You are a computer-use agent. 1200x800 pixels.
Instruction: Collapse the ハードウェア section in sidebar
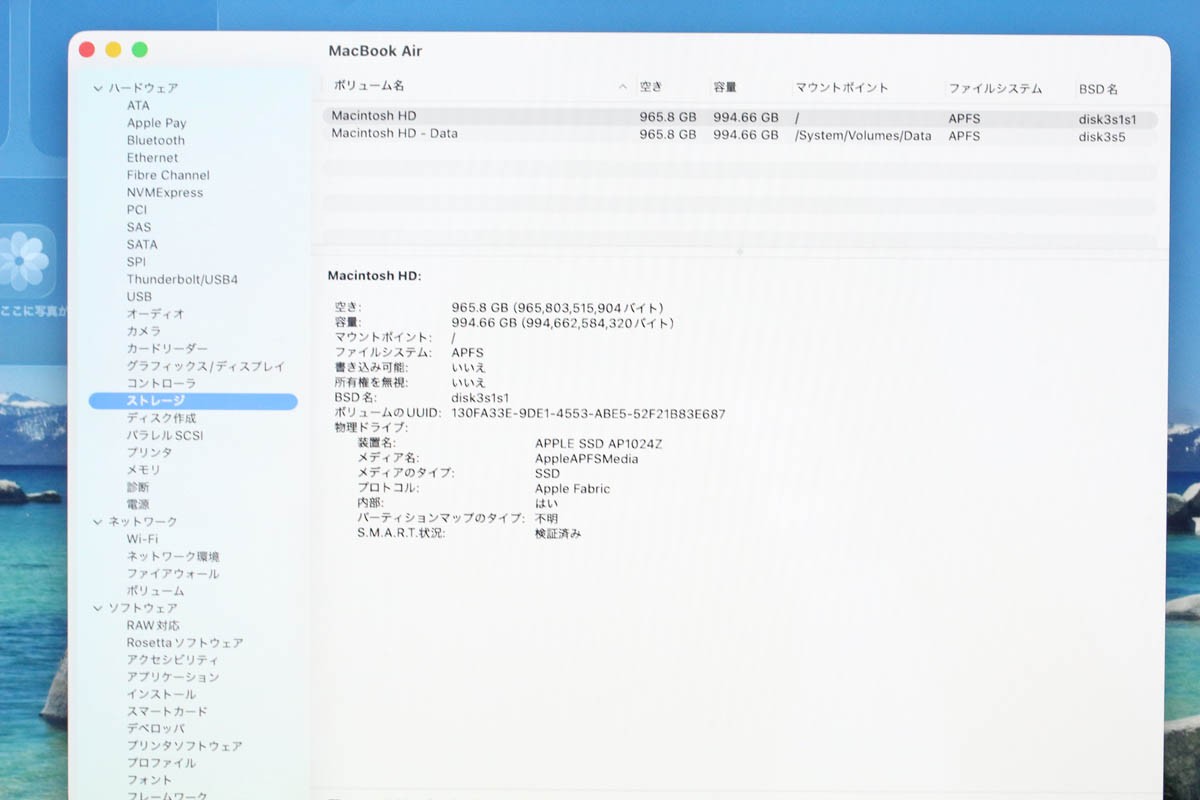point(98,88)
